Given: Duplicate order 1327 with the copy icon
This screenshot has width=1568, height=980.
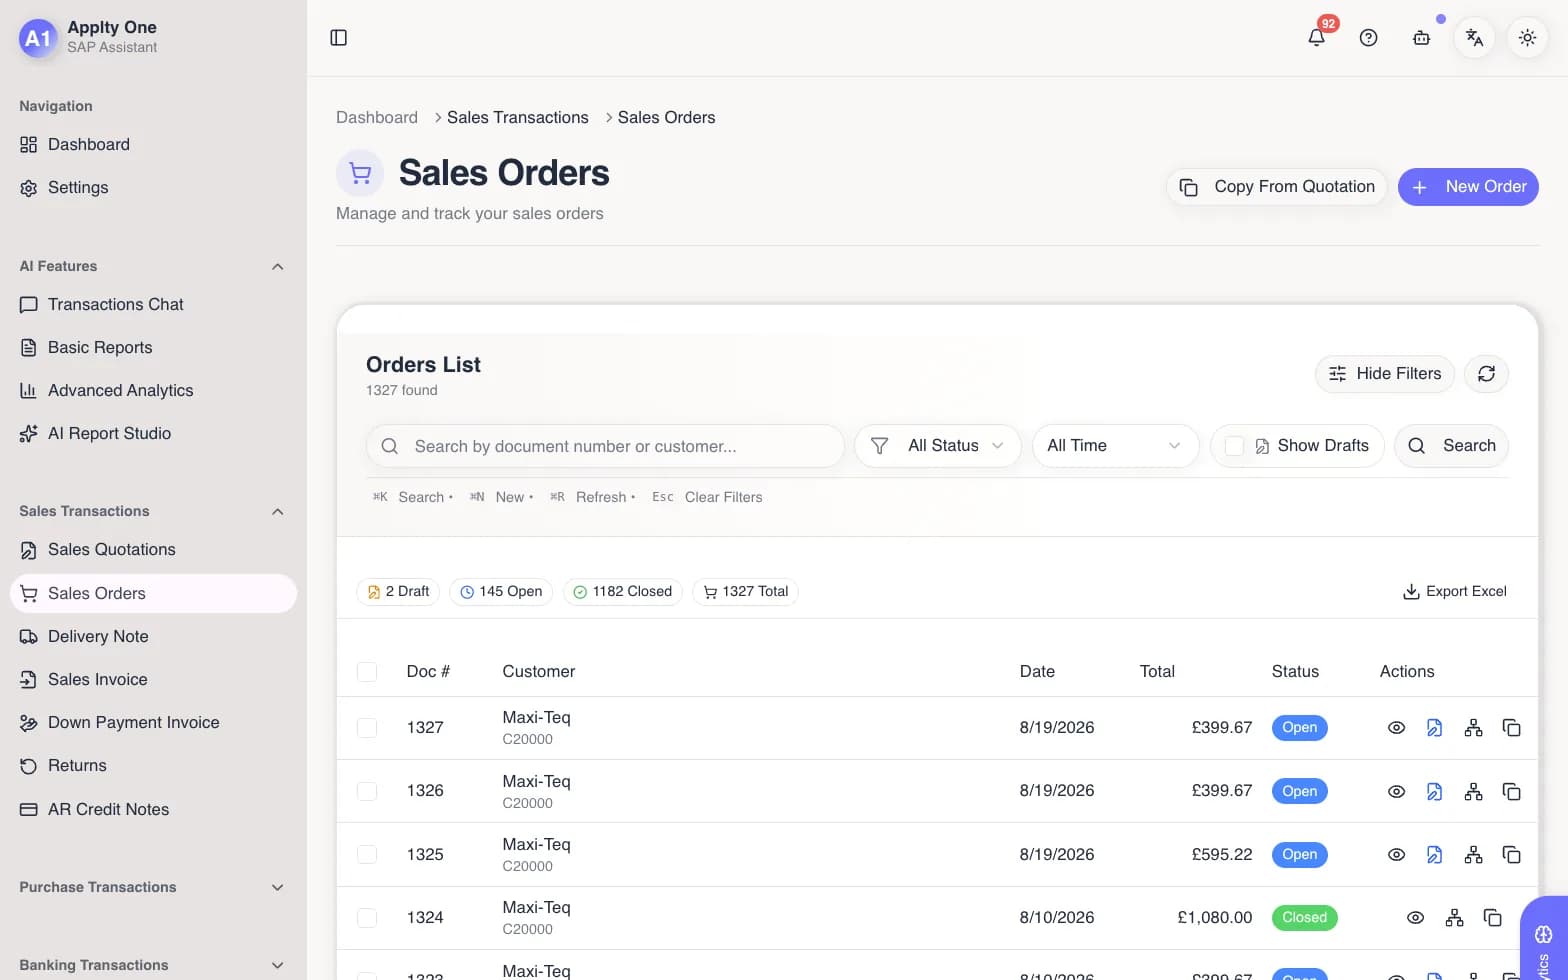Looking at the screenshot, I should 1511,728.
